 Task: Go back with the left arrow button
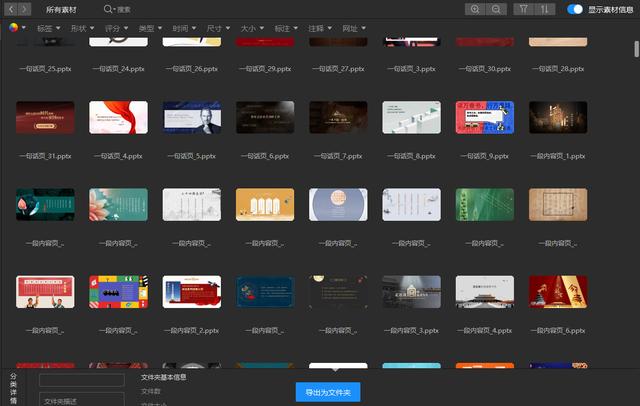[11, 9]
